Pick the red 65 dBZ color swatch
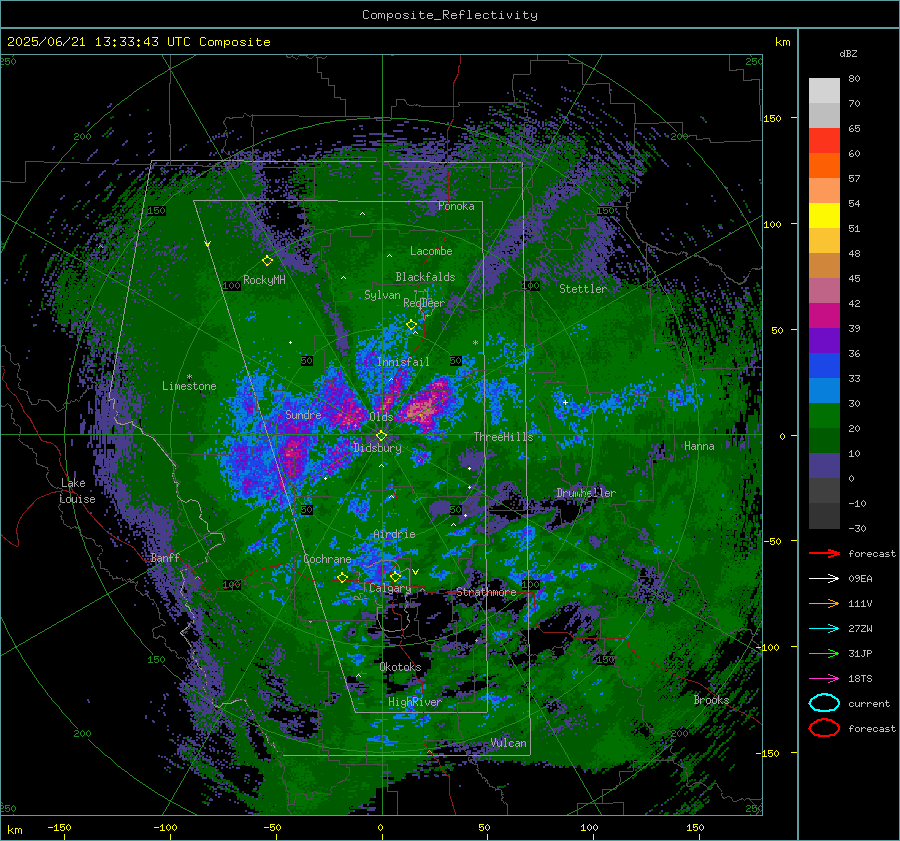Viewport: 900px width, 841px height. [824, 140]
